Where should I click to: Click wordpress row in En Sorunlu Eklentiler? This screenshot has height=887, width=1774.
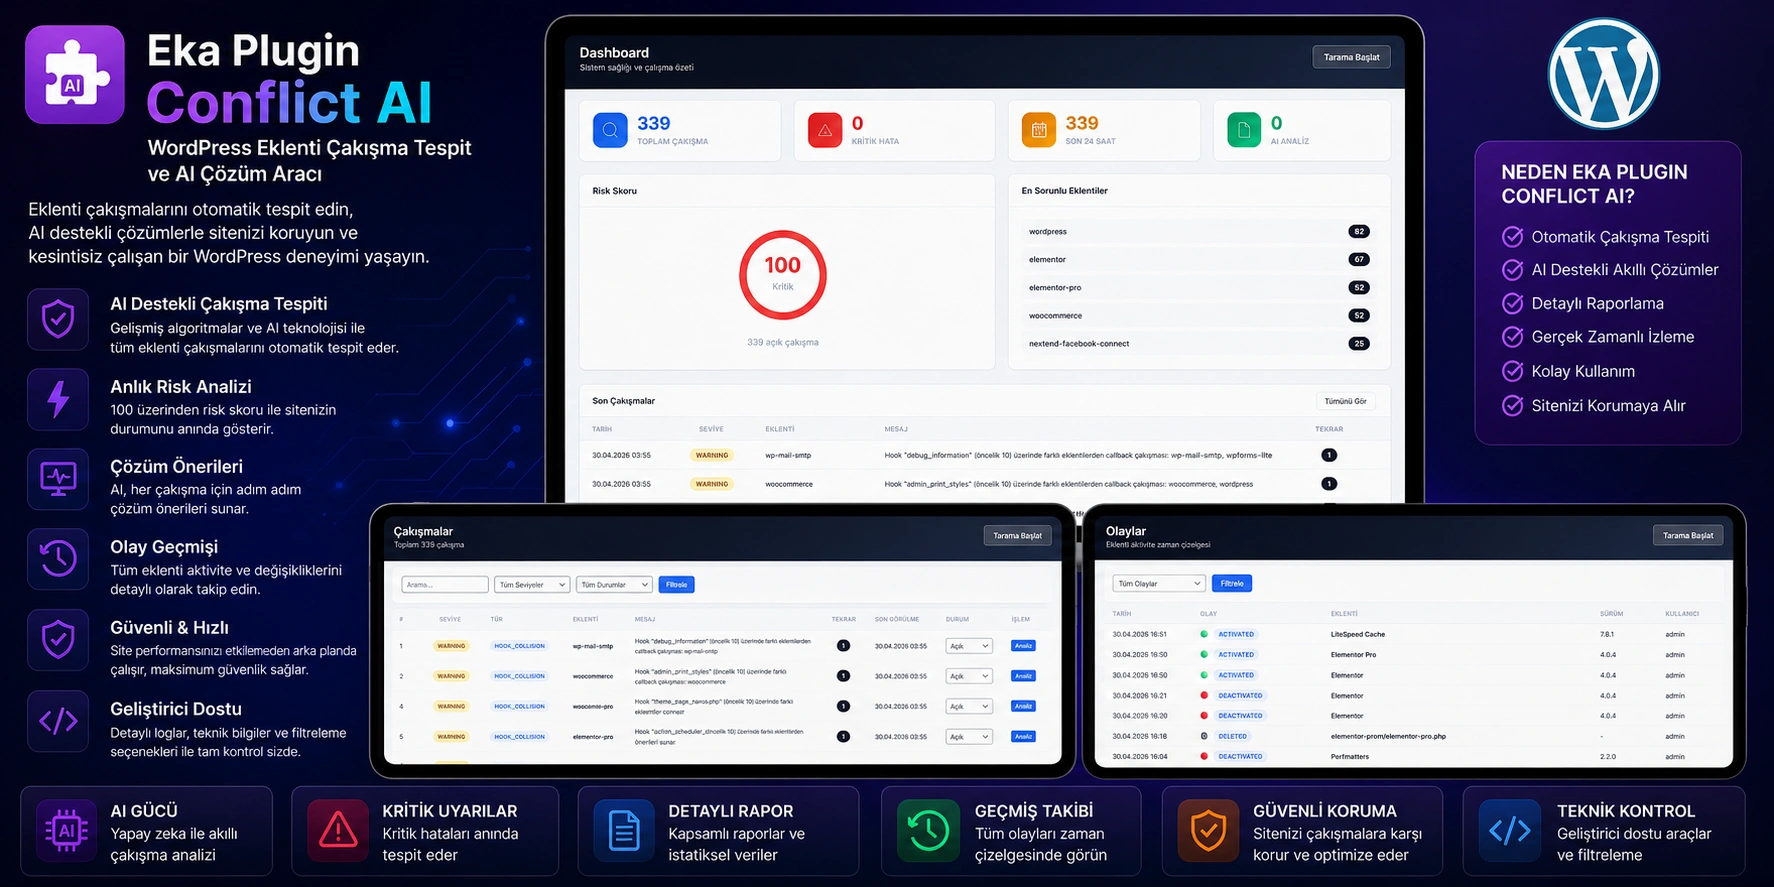click(1198, 231)
